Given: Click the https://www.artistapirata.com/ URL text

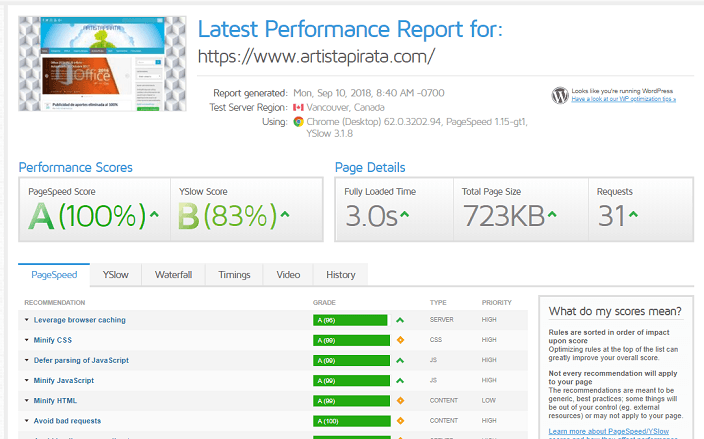Looking at the screenshot, I should pos(316,57).
